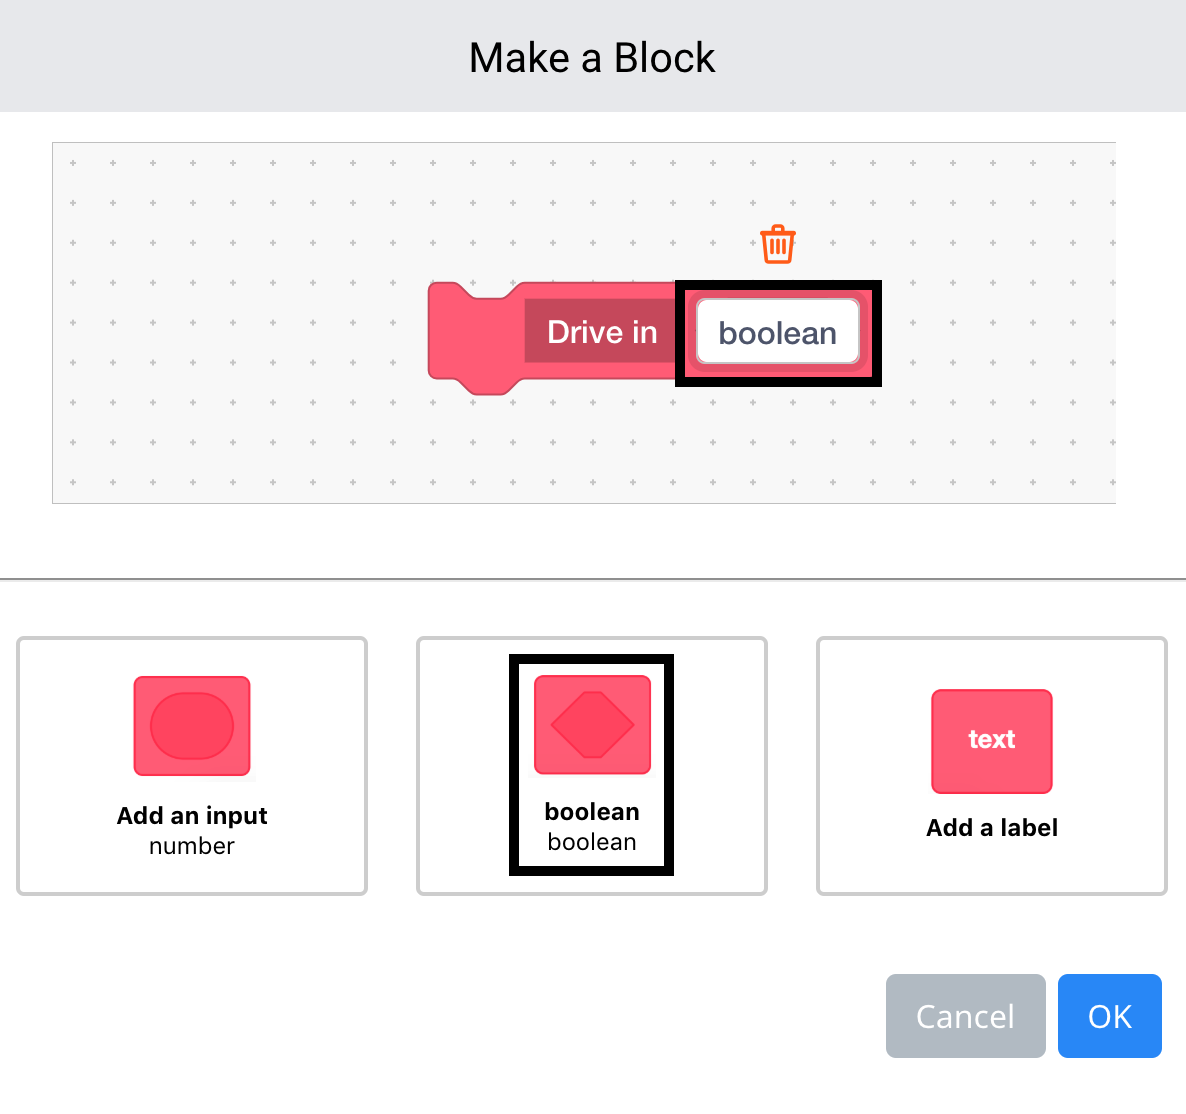The image size is (1186, 1114).
Task: Select the Add a label card
Action: click(x=991, y=765)
